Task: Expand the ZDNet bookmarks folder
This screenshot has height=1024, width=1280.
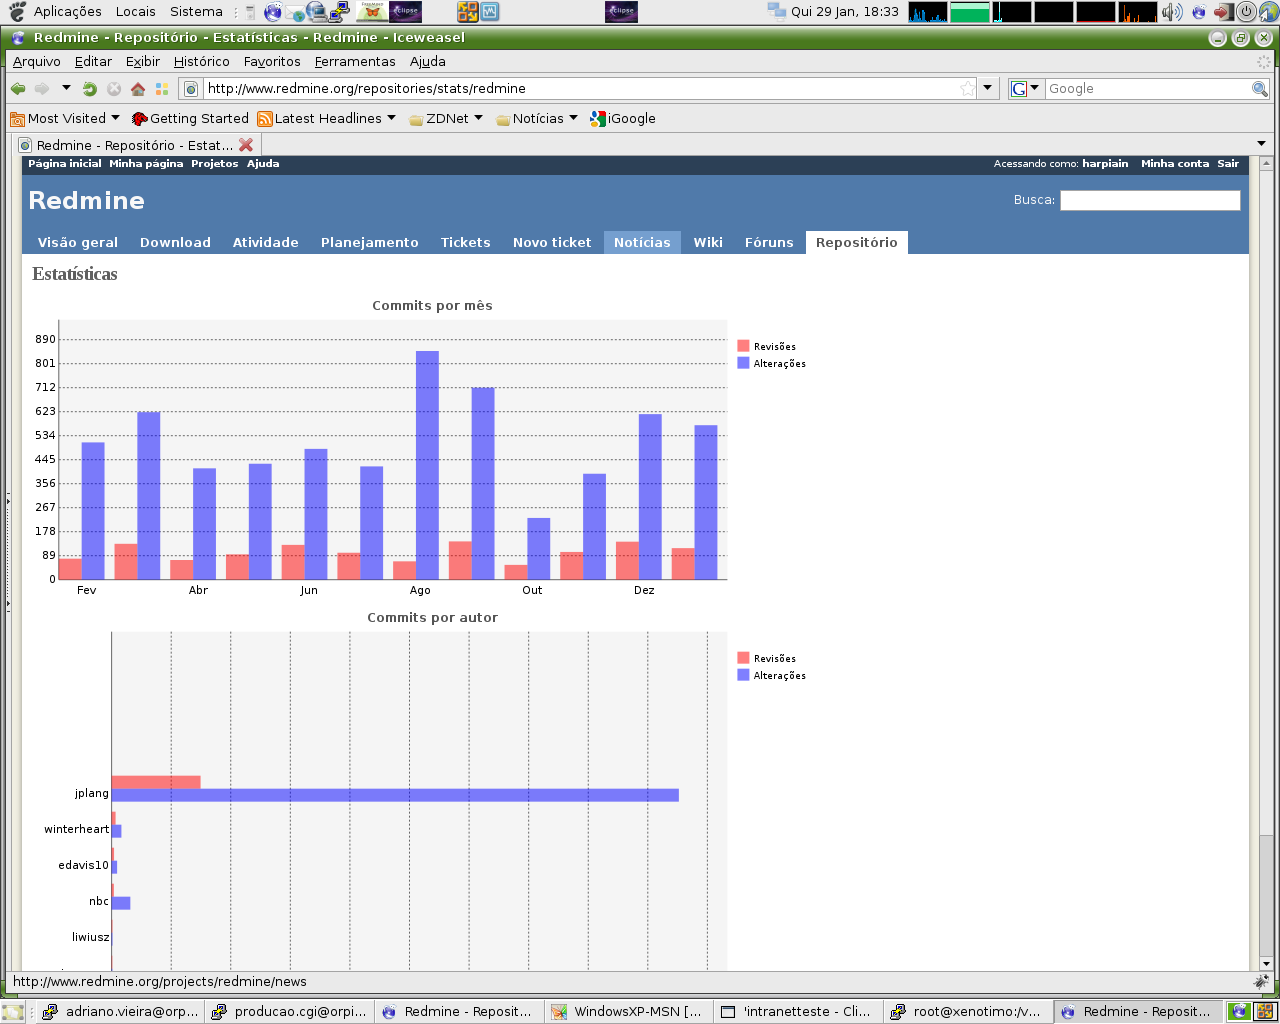Action: pyautogui.click(x=446, y=118)
